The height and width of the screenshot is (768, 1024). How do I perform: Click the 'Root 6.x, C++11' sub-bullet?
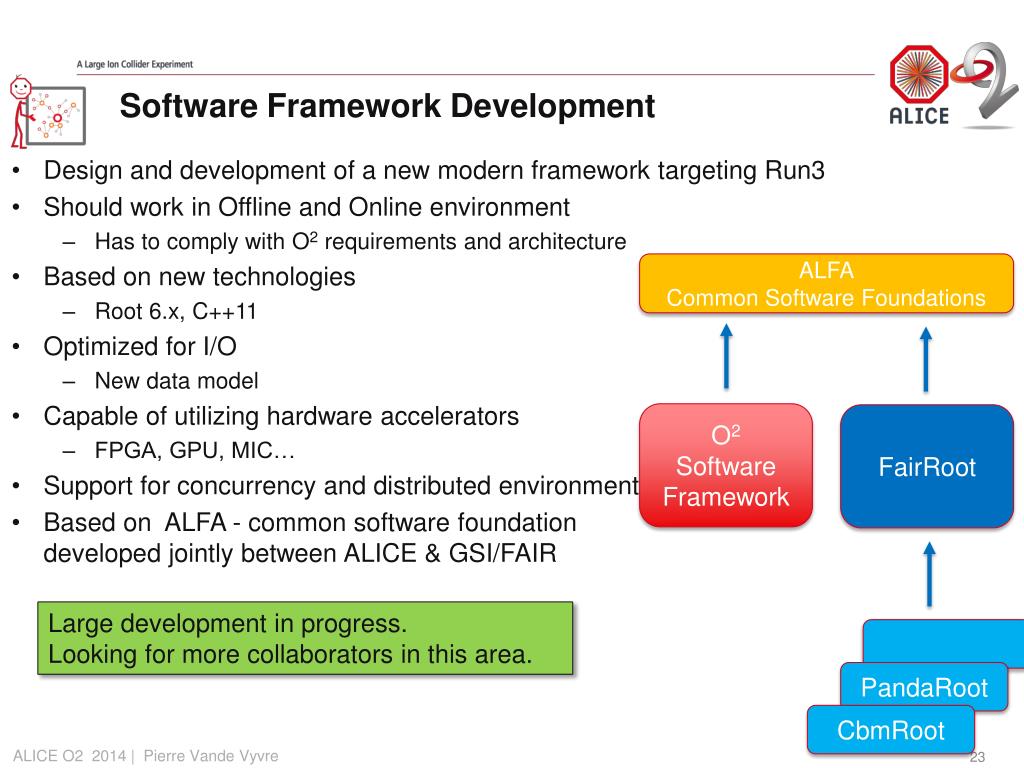[x=176, y=312]
